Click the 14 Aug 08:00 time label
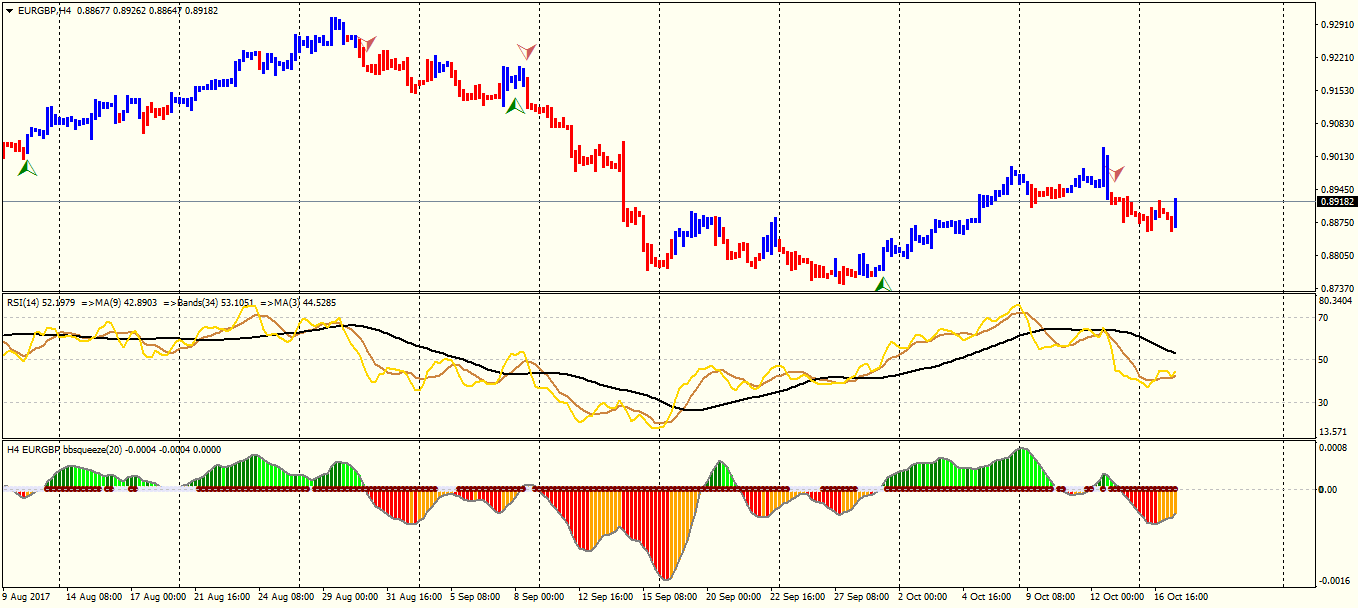This screenshot has height=608, width=1358. 94,597
